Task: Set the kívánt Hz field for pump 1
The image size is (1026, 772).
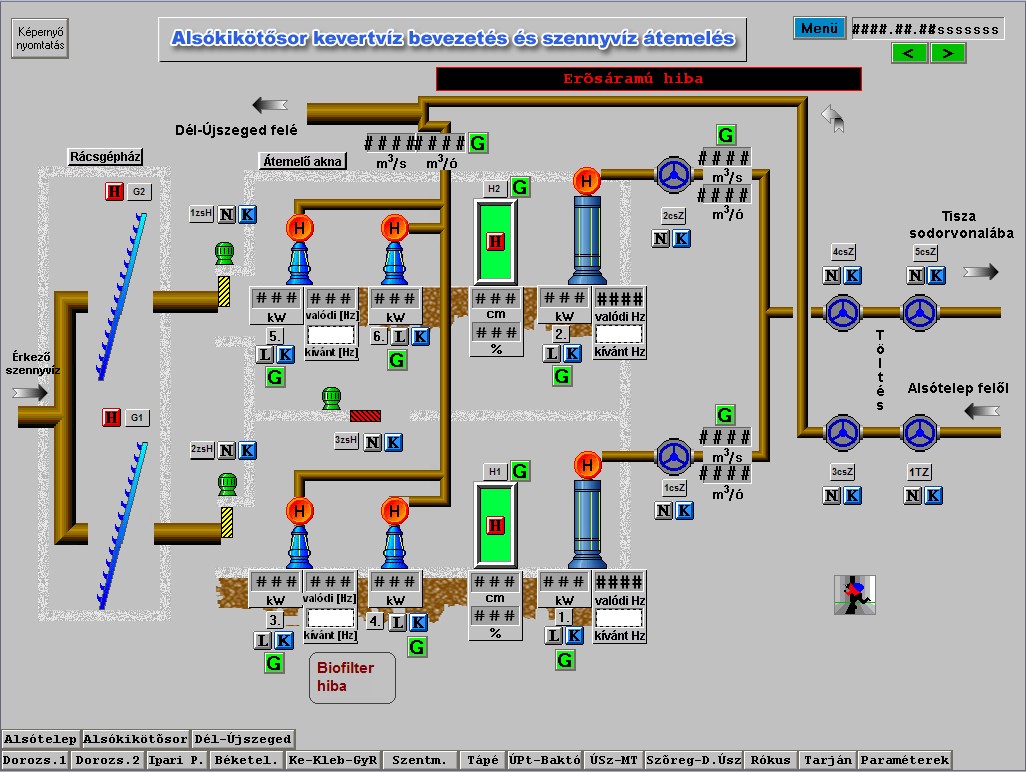Action: 619,618
